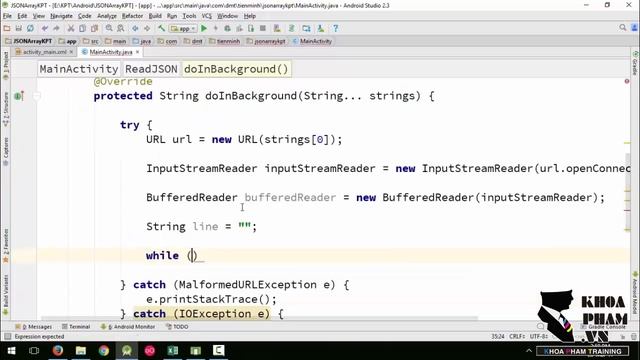Click the MainActivity code breadcrumb label

[x=79, y=69]
